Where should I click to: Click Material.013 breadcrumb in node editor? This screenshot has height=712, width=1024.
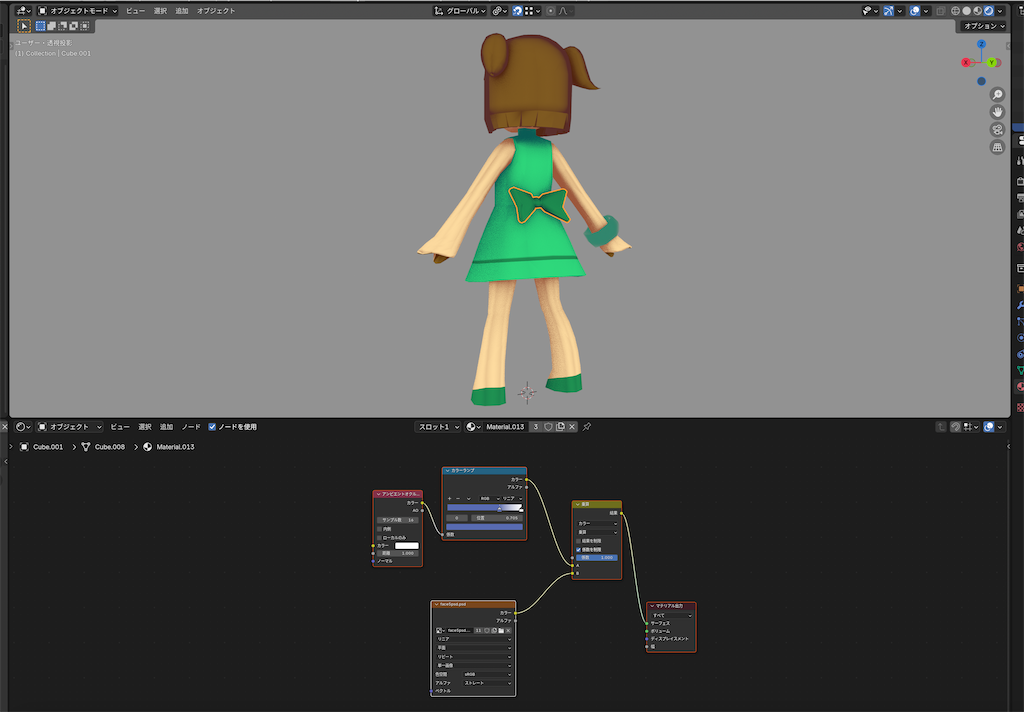point(168,447)
